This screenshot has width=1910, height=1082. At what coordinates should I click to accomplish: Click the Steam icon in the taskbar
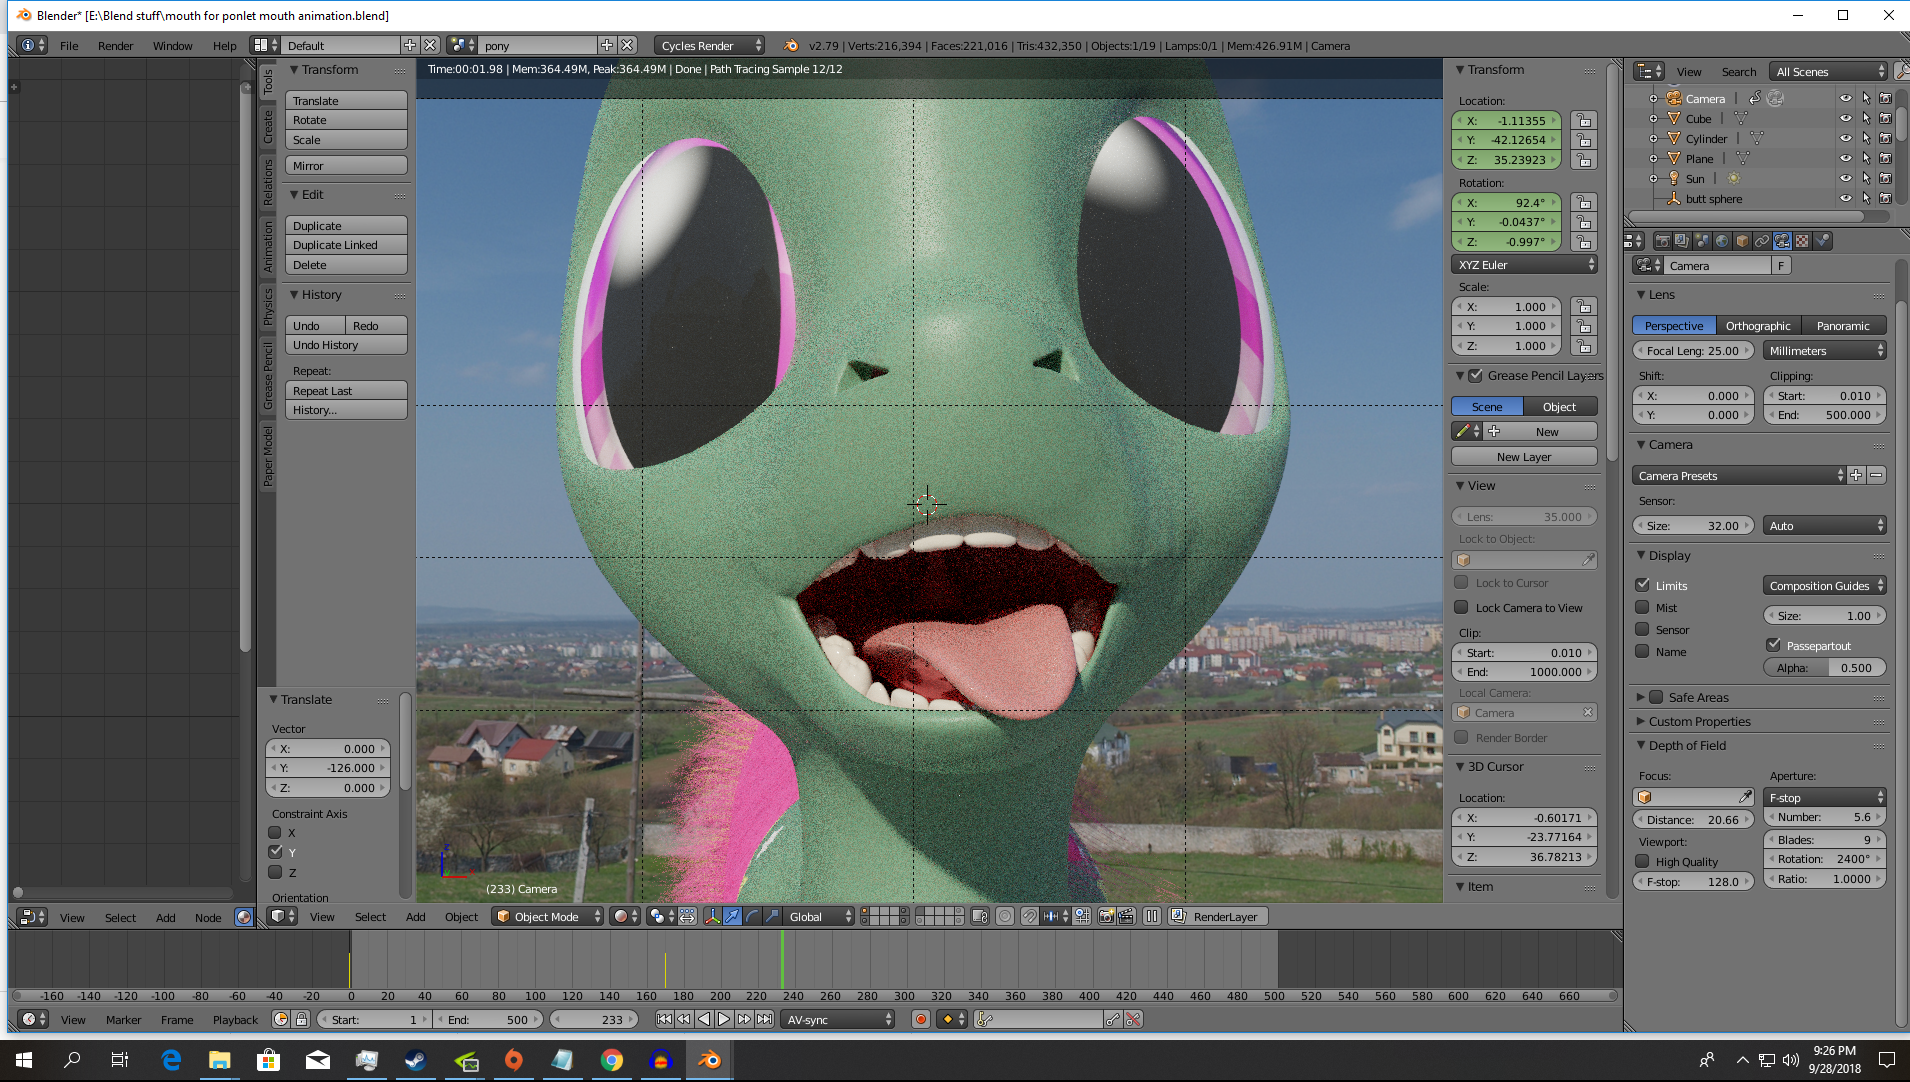tap(415, 1060)
